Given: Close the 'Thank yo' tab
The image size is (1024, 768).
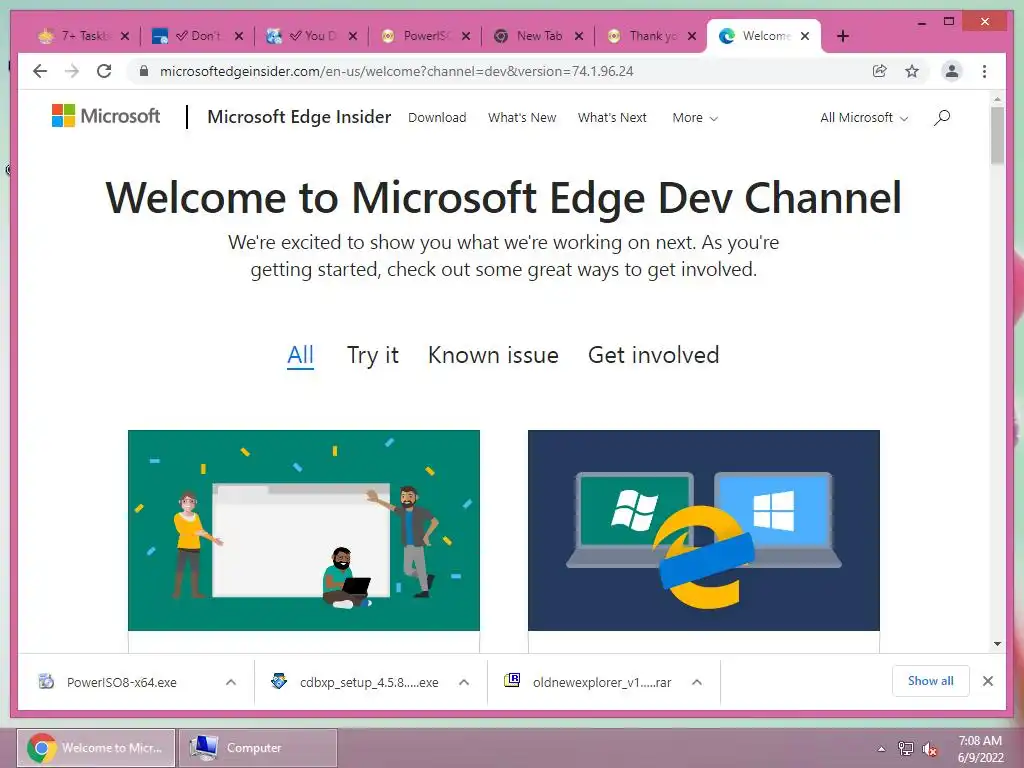Looking at the screenshot, I should click(692, 36).
